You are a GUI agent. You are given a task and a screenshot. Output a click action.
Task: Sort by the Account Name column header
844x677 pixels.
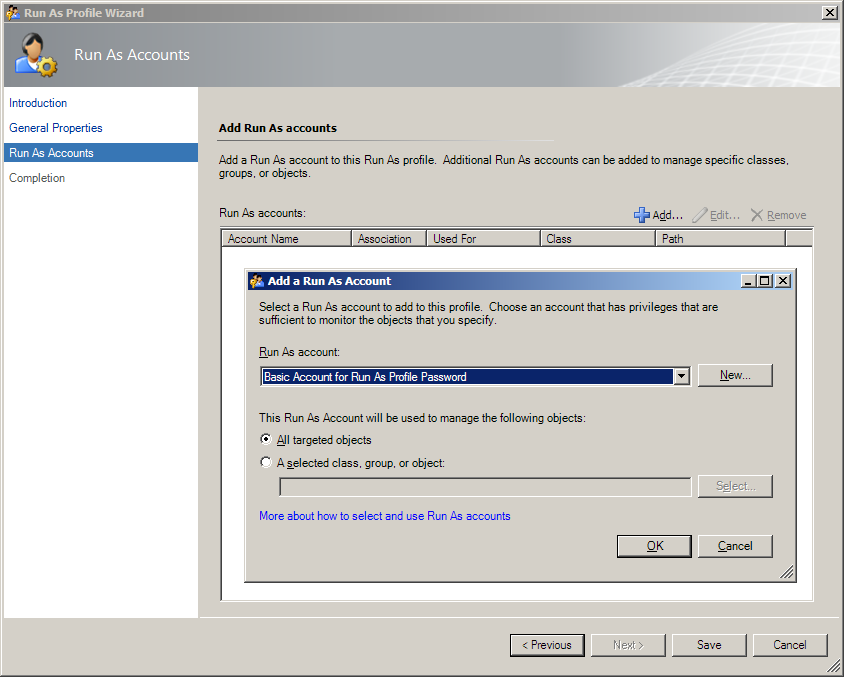[286, 238]
